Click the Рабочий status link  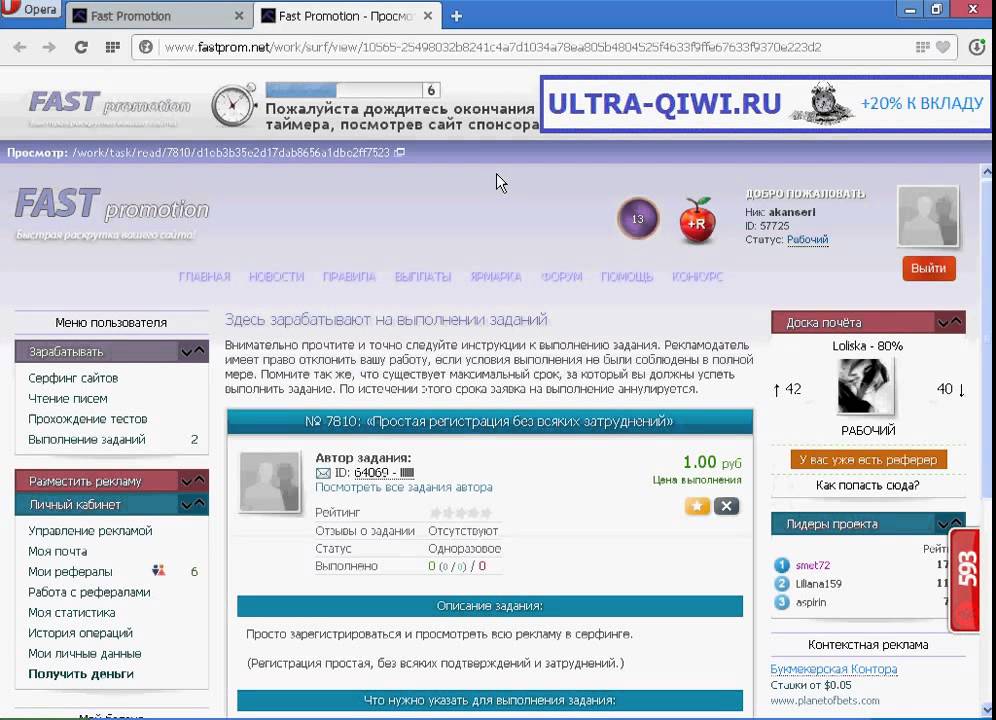pos(807,240)
